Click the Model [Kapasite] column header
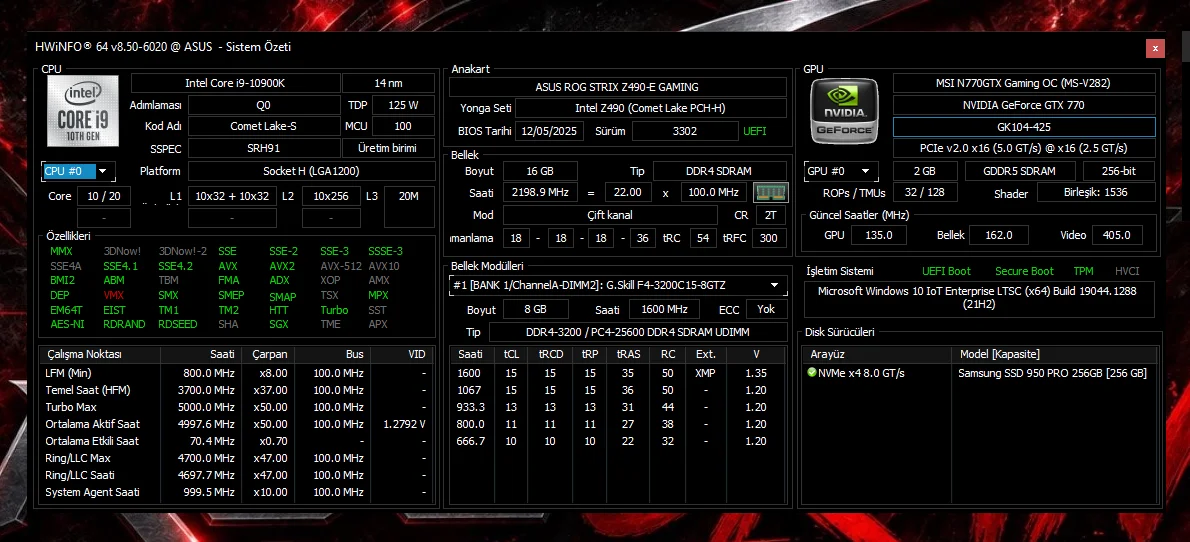Viewport: 1190px width, 542px height. [x=1055, y=355]
